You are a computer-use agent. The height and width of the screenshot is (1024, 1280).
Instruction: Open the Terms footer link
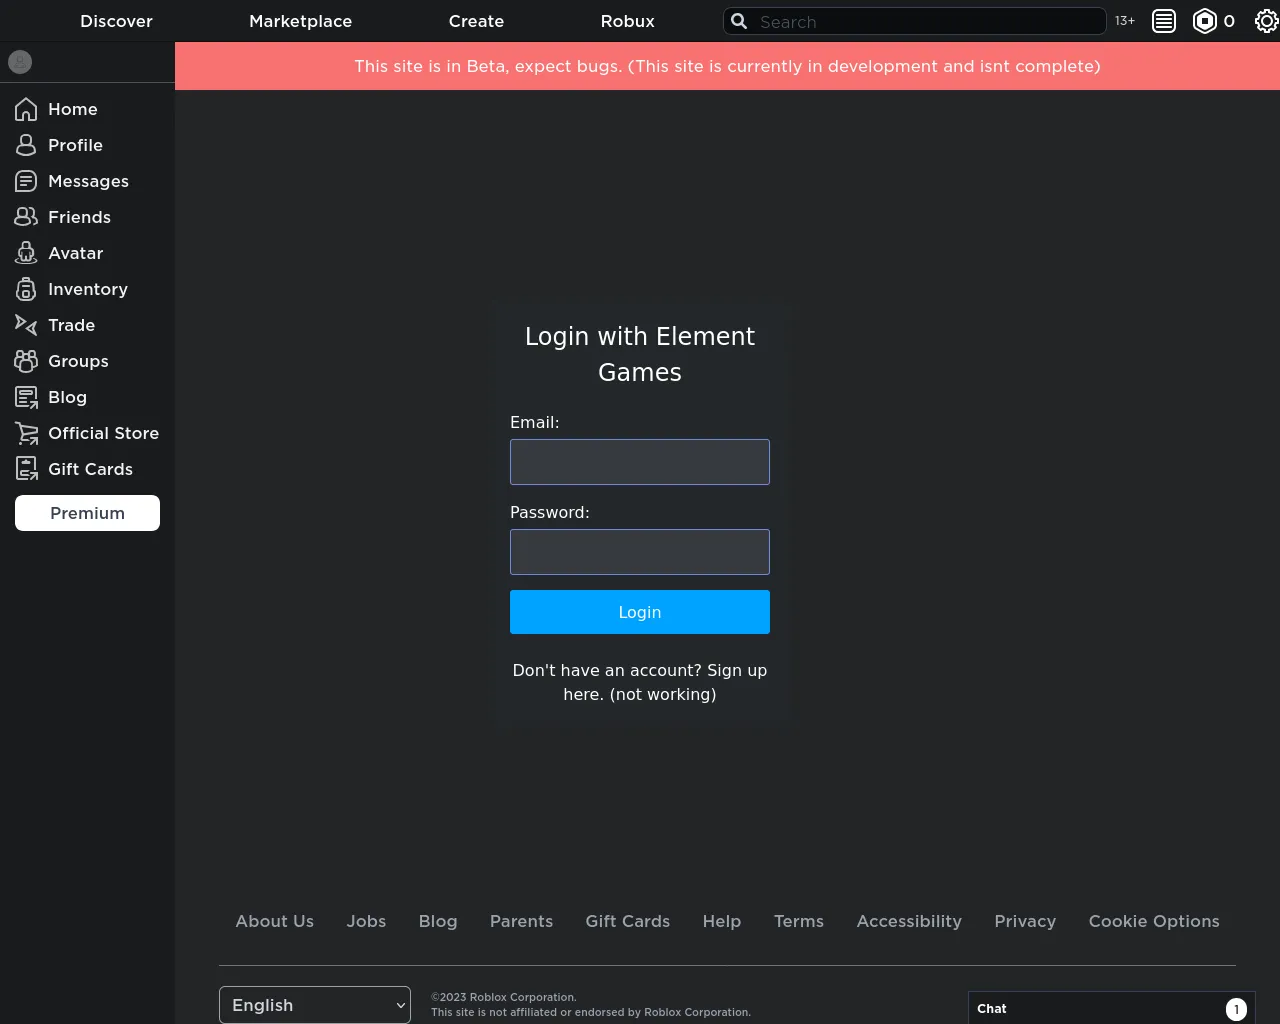pos(799,921)
